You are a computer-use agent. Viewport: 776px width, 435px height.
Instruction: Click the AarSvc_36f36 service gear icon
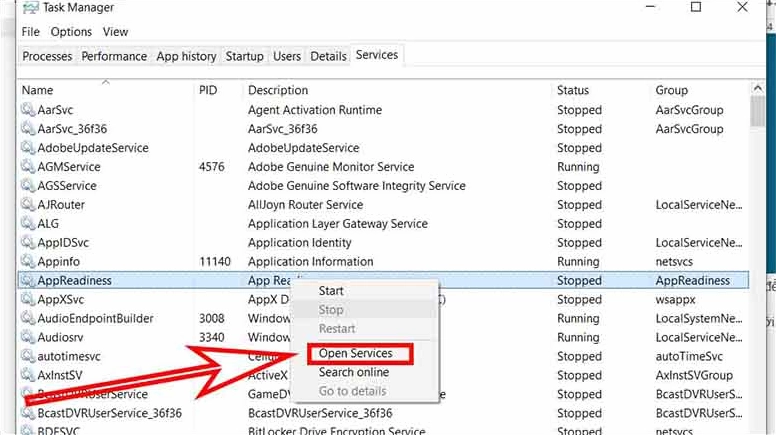coord(28,128)
